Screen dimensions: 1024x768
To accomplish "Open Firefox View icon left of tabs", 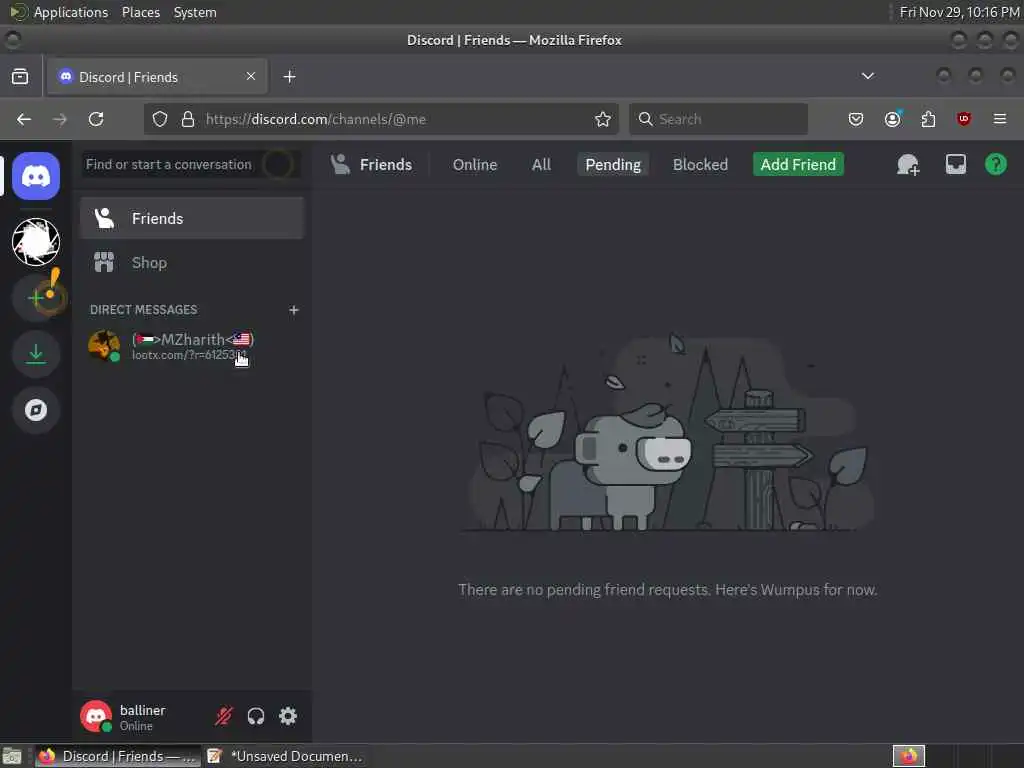I will 20,76.
